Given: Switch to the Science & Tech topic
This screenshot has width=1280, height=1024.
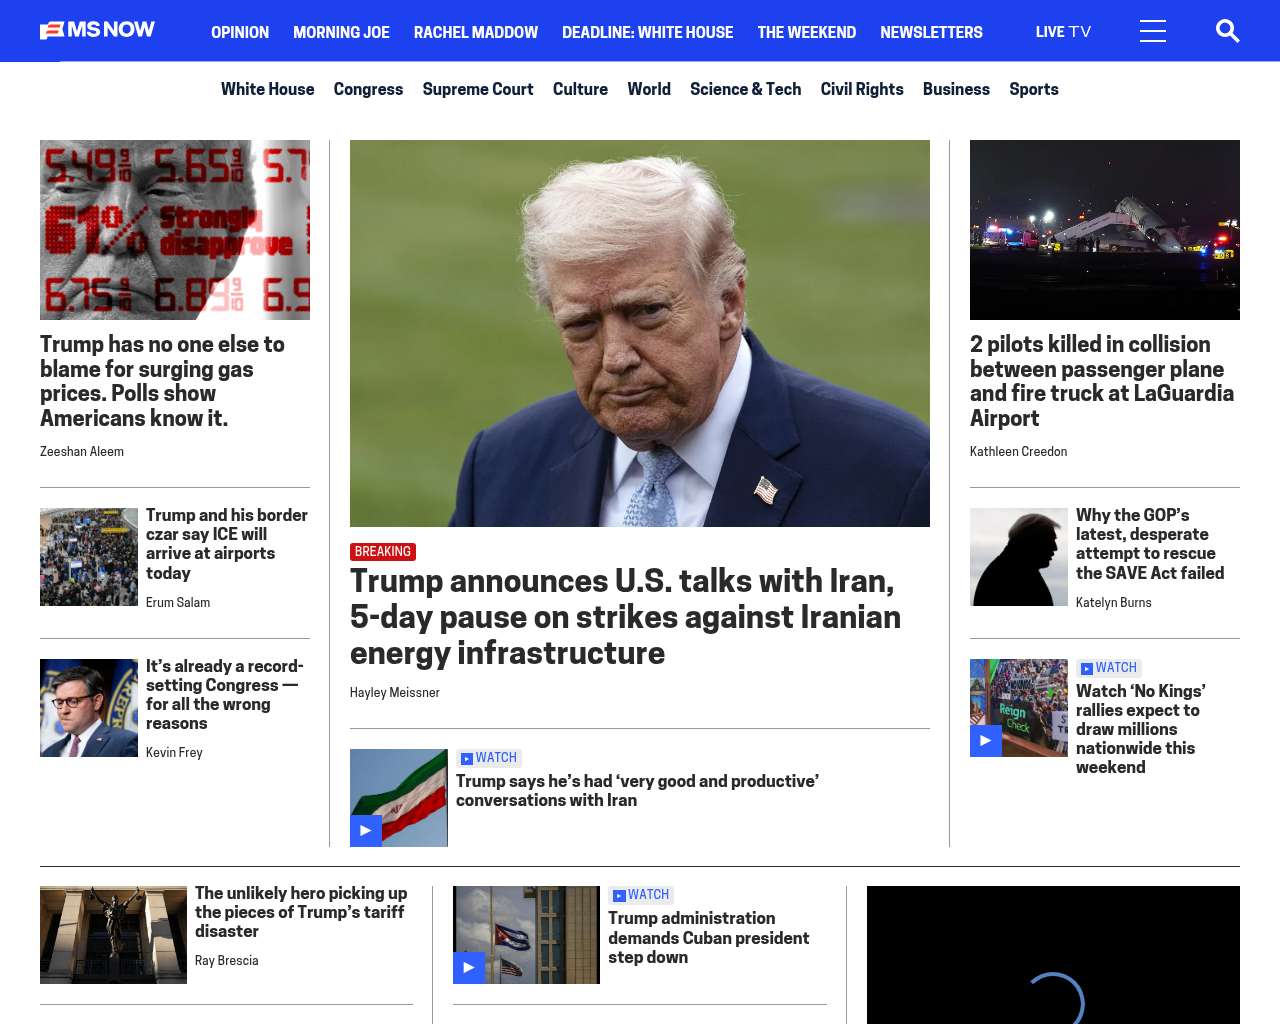Looking at the screenshot, I should coord(745,89).
